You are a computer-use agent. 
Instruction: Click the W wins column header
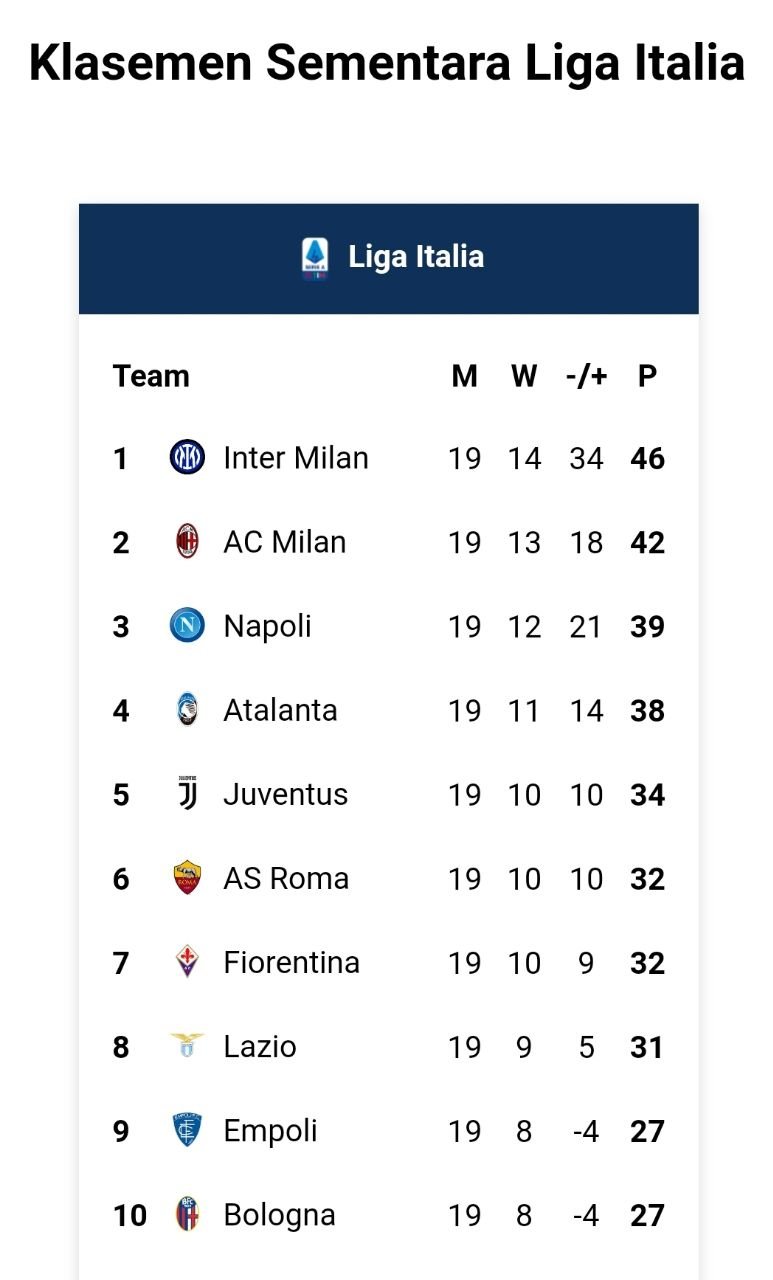click(524, 376)
